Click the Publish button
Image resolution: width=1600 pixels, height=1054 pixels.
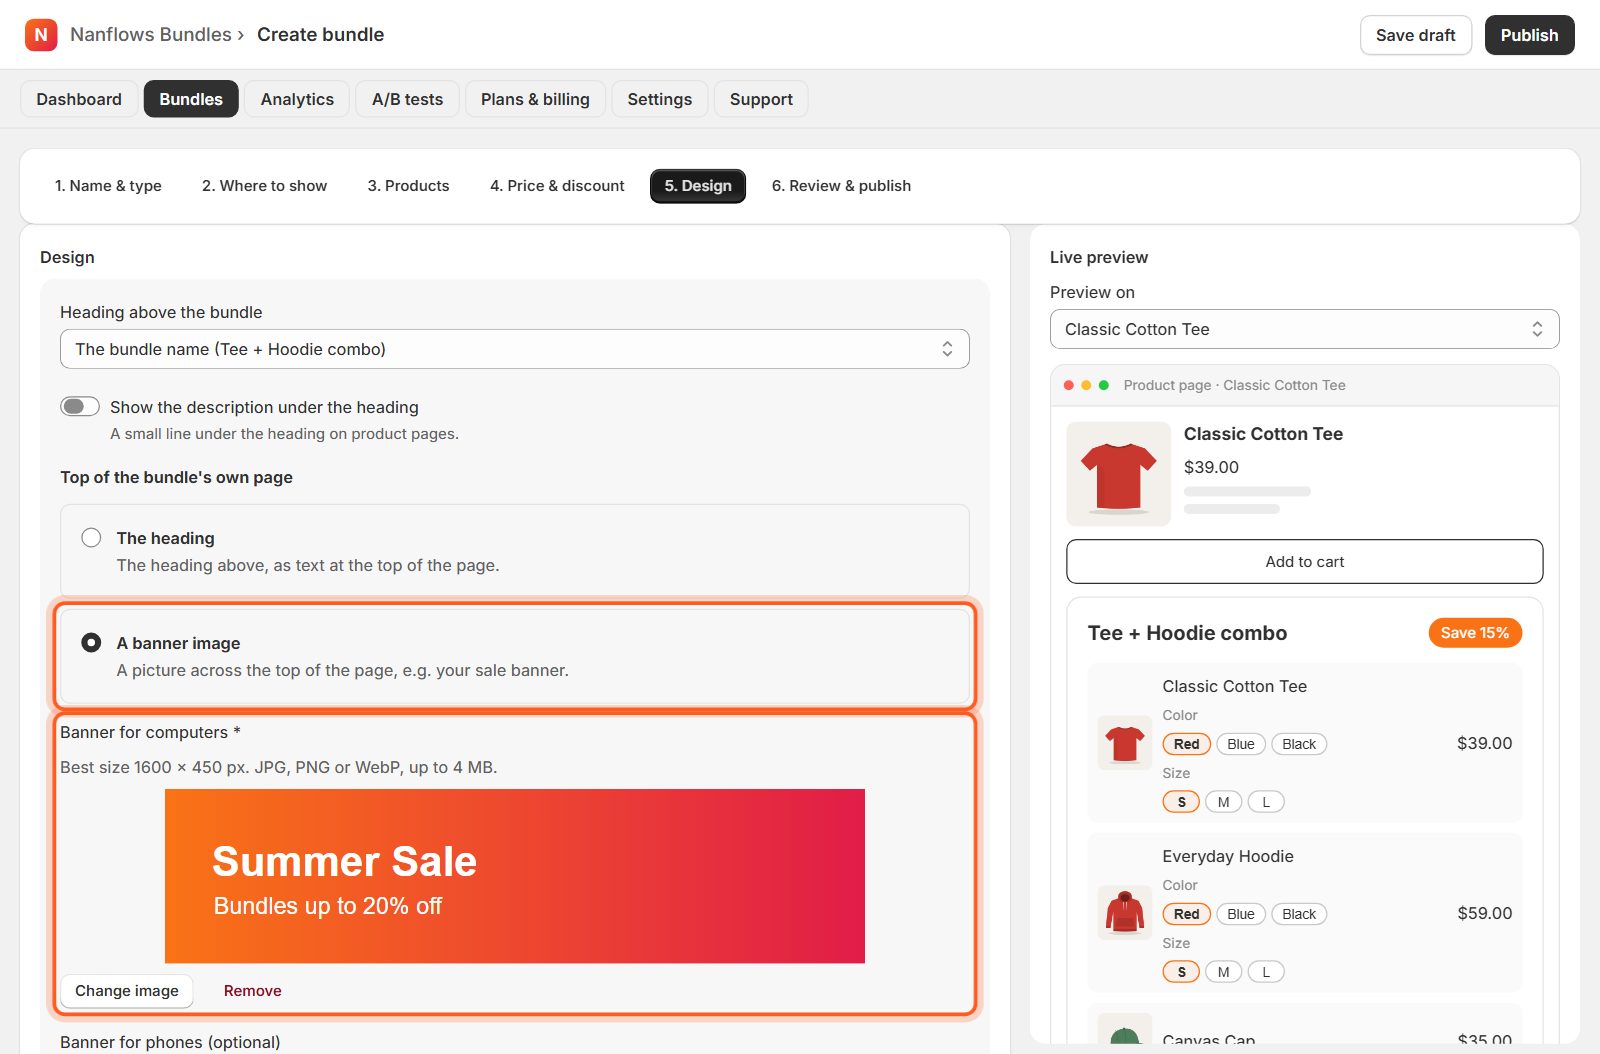[1529, 35]
